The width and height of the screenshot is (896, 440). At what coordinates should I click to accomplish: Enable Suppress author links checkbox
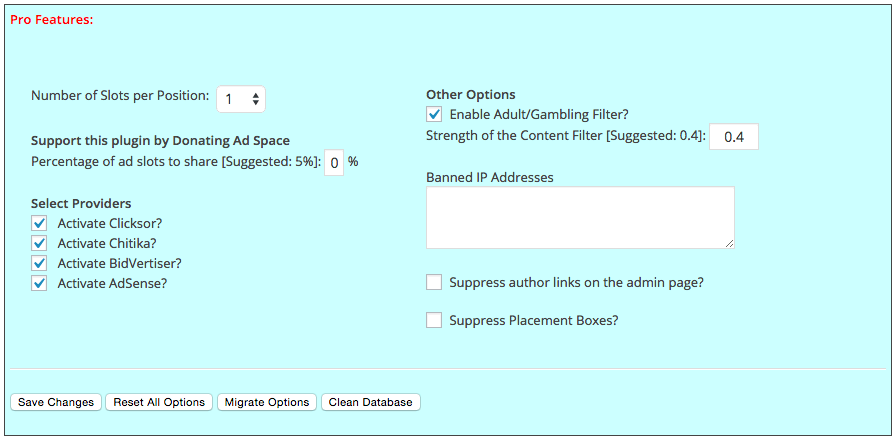point(434,282)
